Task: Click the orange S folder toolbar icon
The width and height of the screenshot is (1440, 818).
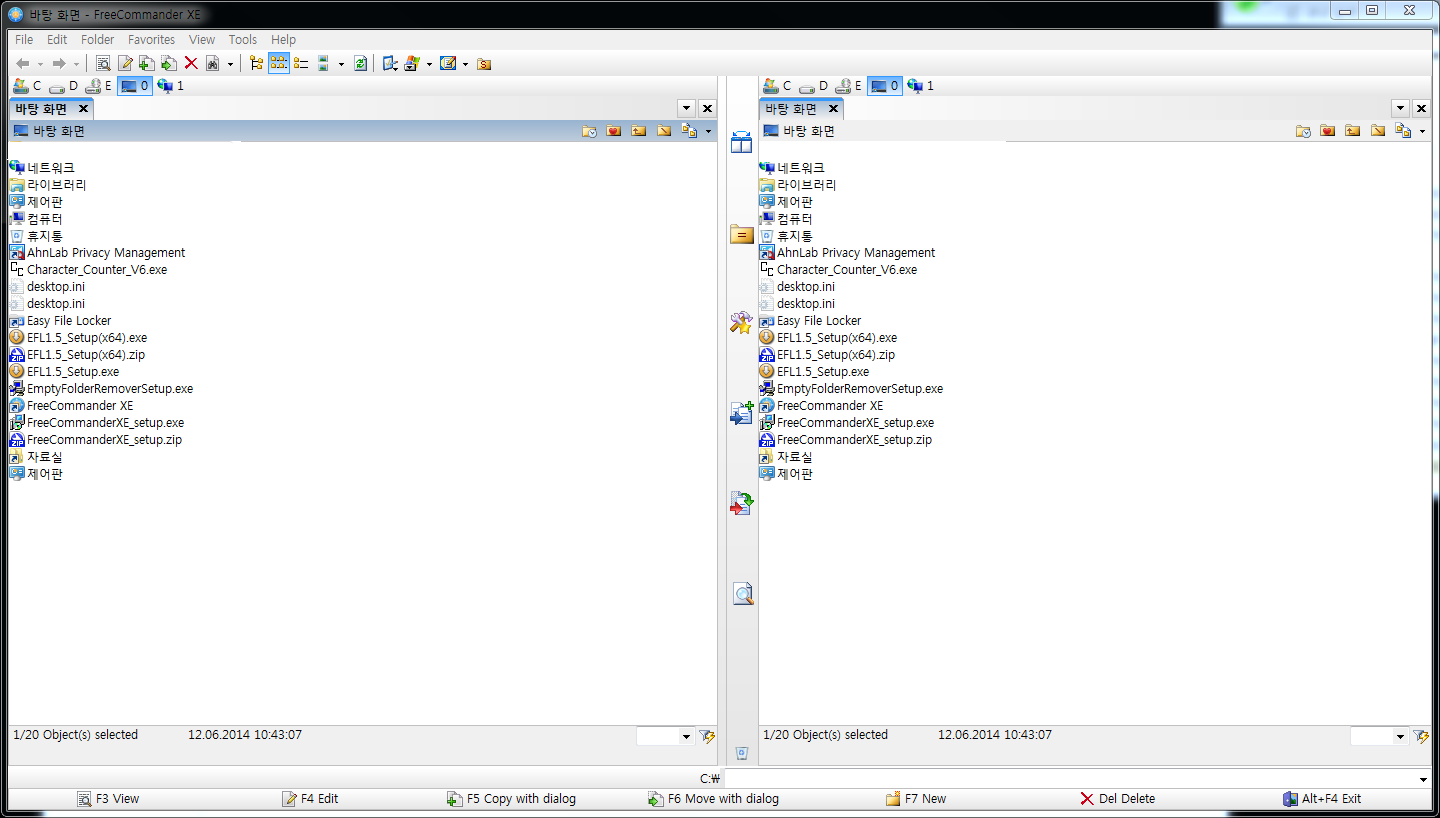Action: point(484,64)
